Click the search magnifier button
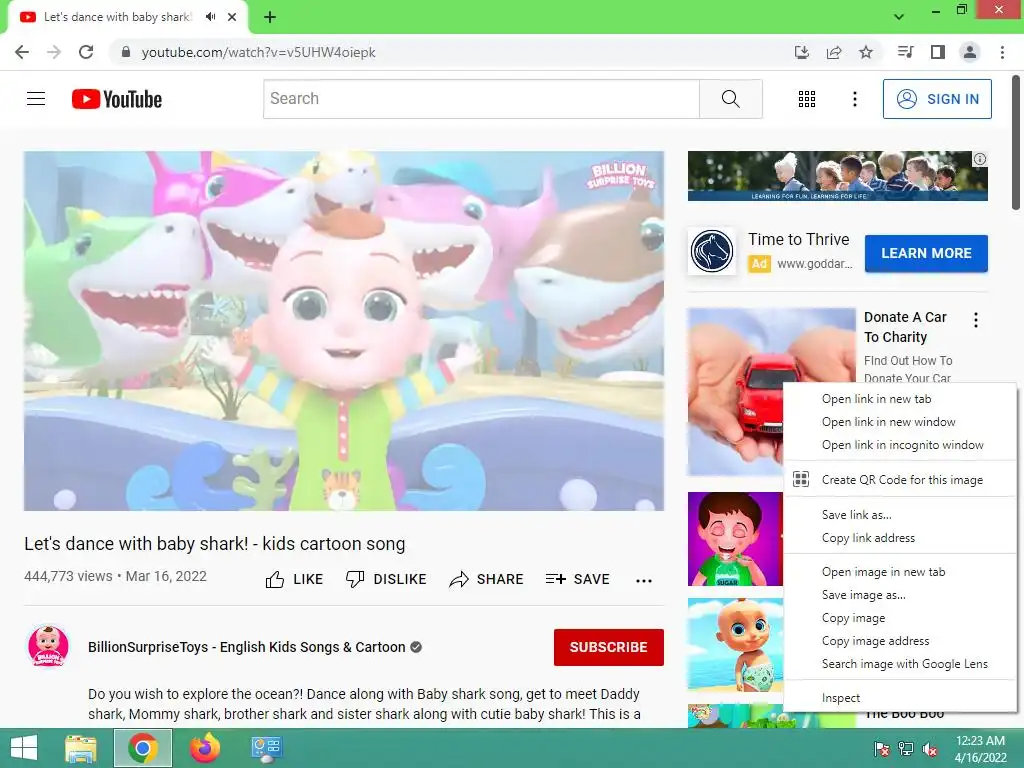This screenshot has width=1024, height=768. tap(731, 99)
